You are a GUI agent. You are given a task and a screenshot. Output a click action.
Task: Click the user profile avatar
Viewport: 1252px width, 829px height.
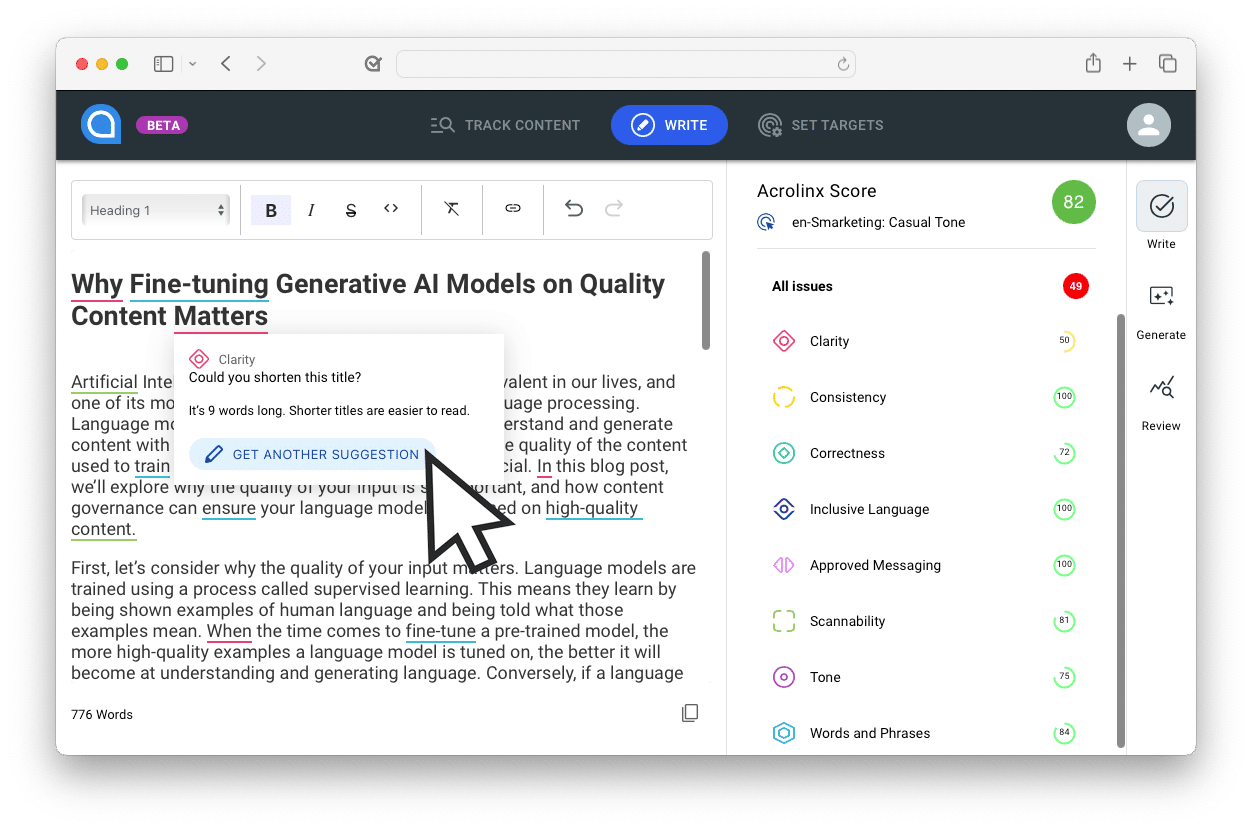point(1148,125)
